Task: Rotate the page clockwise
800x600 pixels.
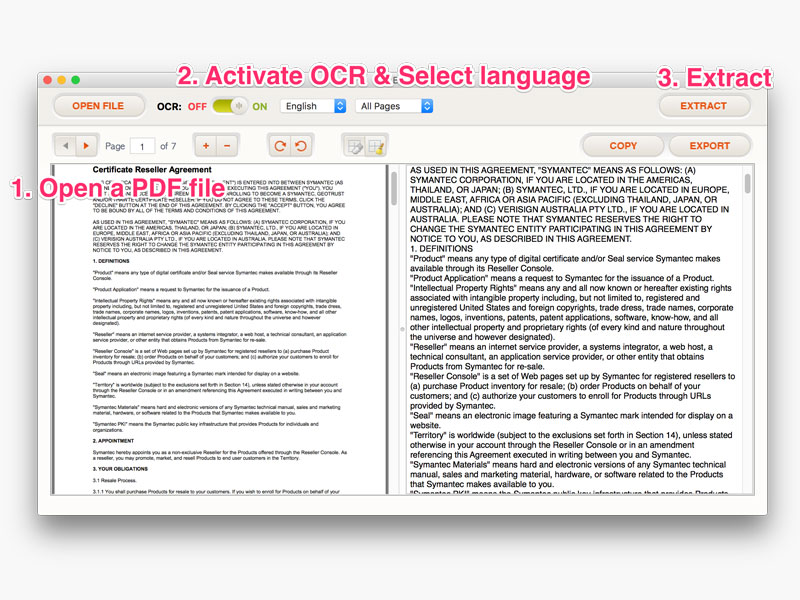Action: [280, 146]
